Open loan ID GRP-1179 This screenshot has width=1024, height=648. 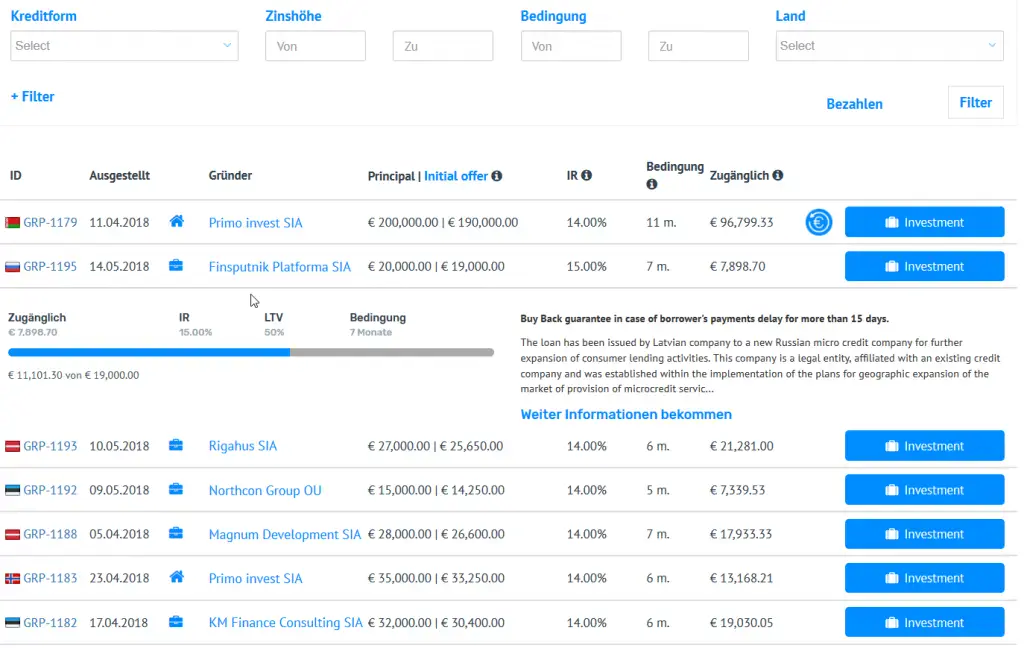point(50,223)
